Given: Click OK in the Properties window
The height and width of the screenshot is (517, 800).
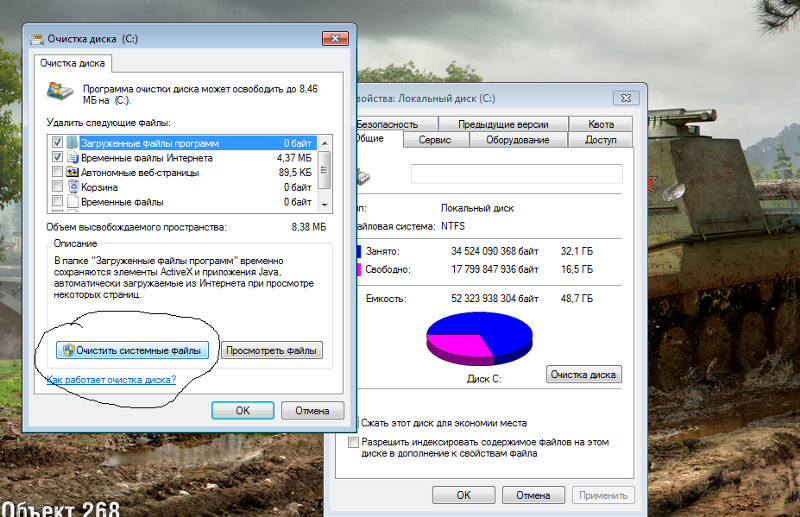Looking at the screenshot, I should pos(464,495).
